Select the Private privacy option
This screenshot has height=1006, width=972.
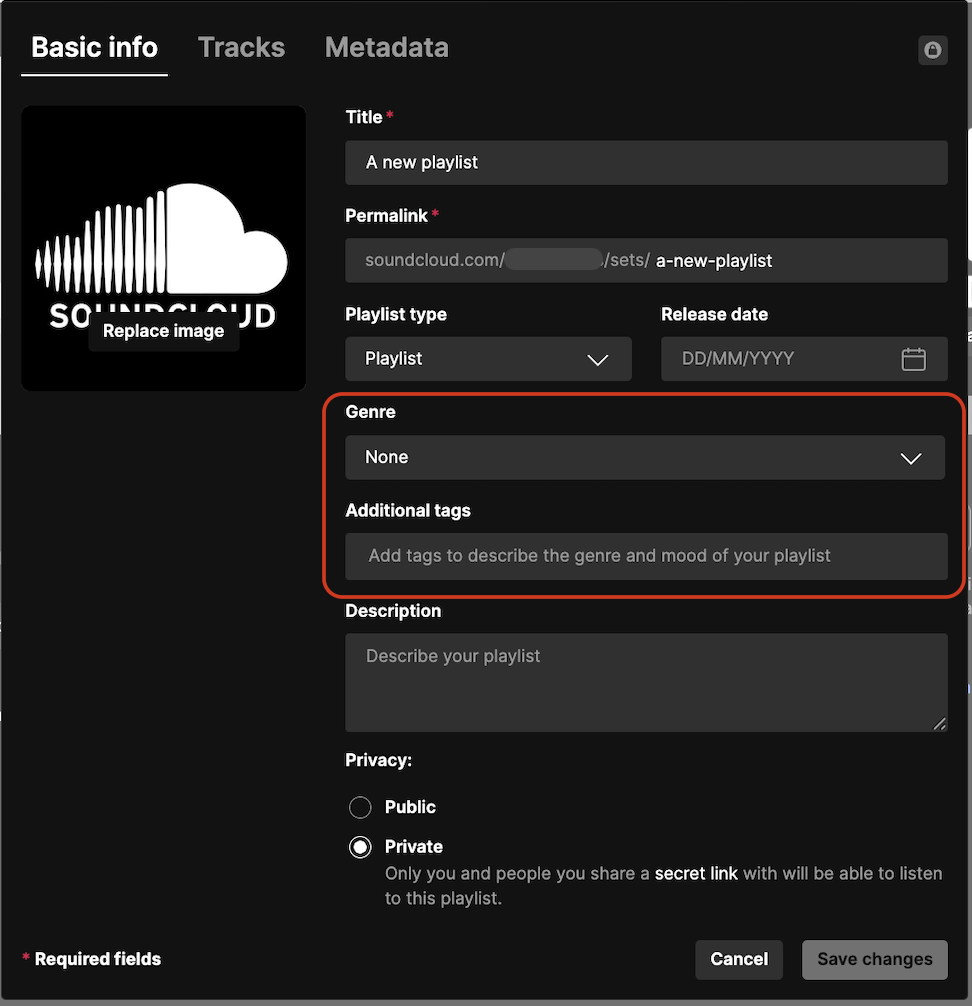[360, 847]
